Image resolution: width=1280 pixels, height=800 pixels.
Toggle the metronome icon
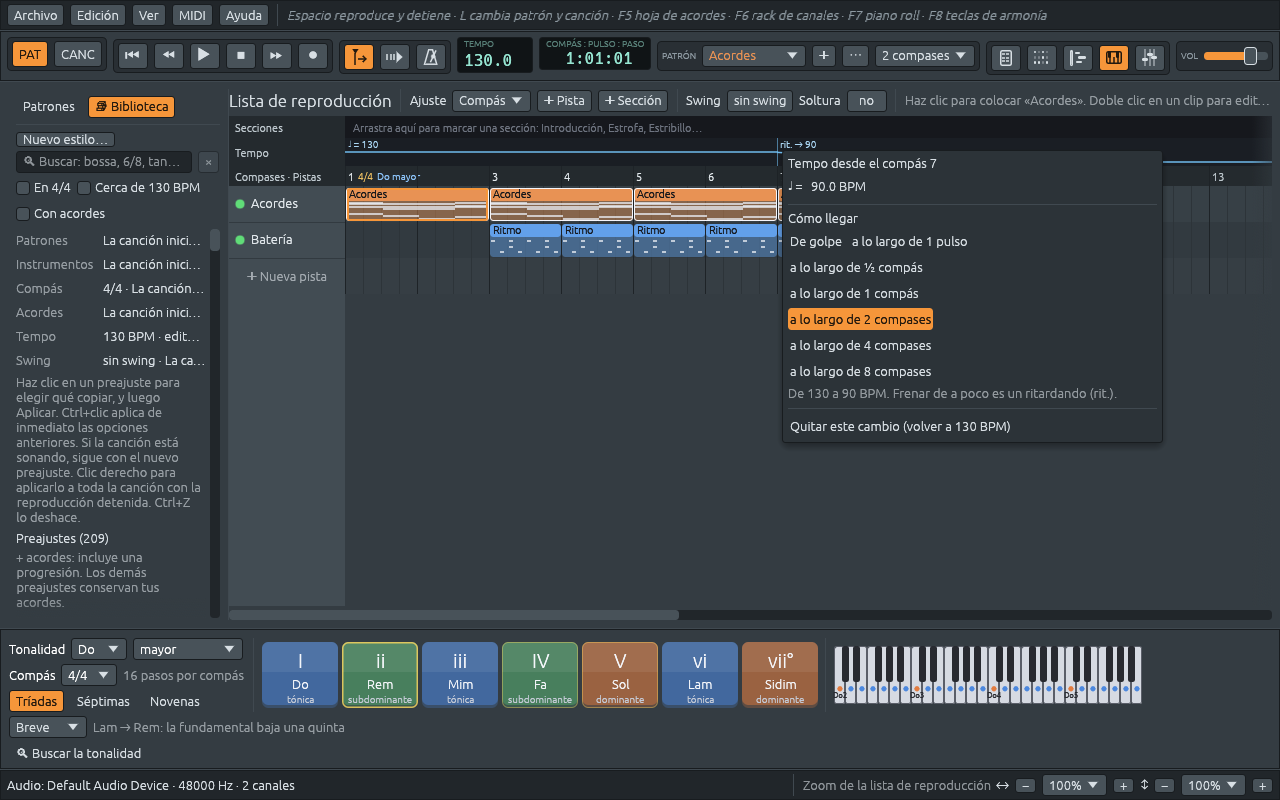tap(432, 57)
